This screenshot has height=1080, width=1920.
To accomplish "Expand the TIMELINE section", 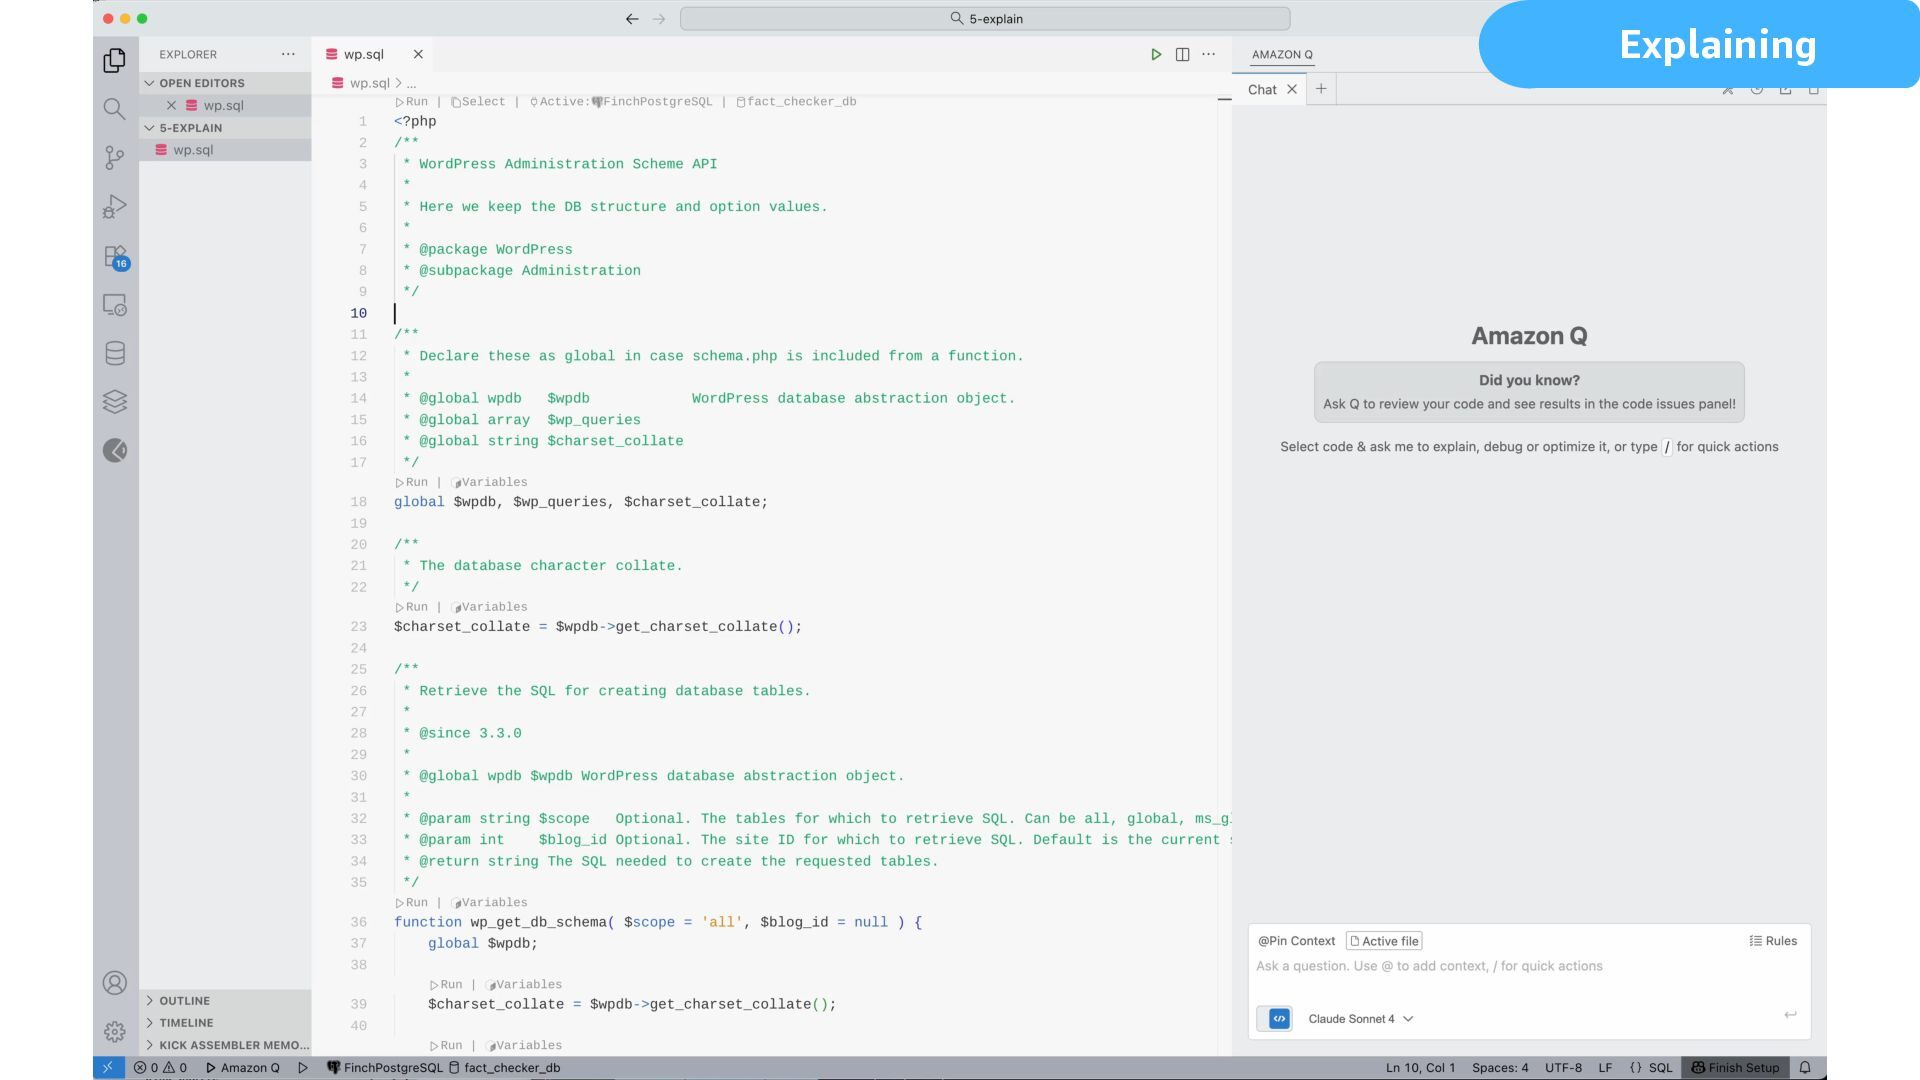I will click(x=186, y=1022).
